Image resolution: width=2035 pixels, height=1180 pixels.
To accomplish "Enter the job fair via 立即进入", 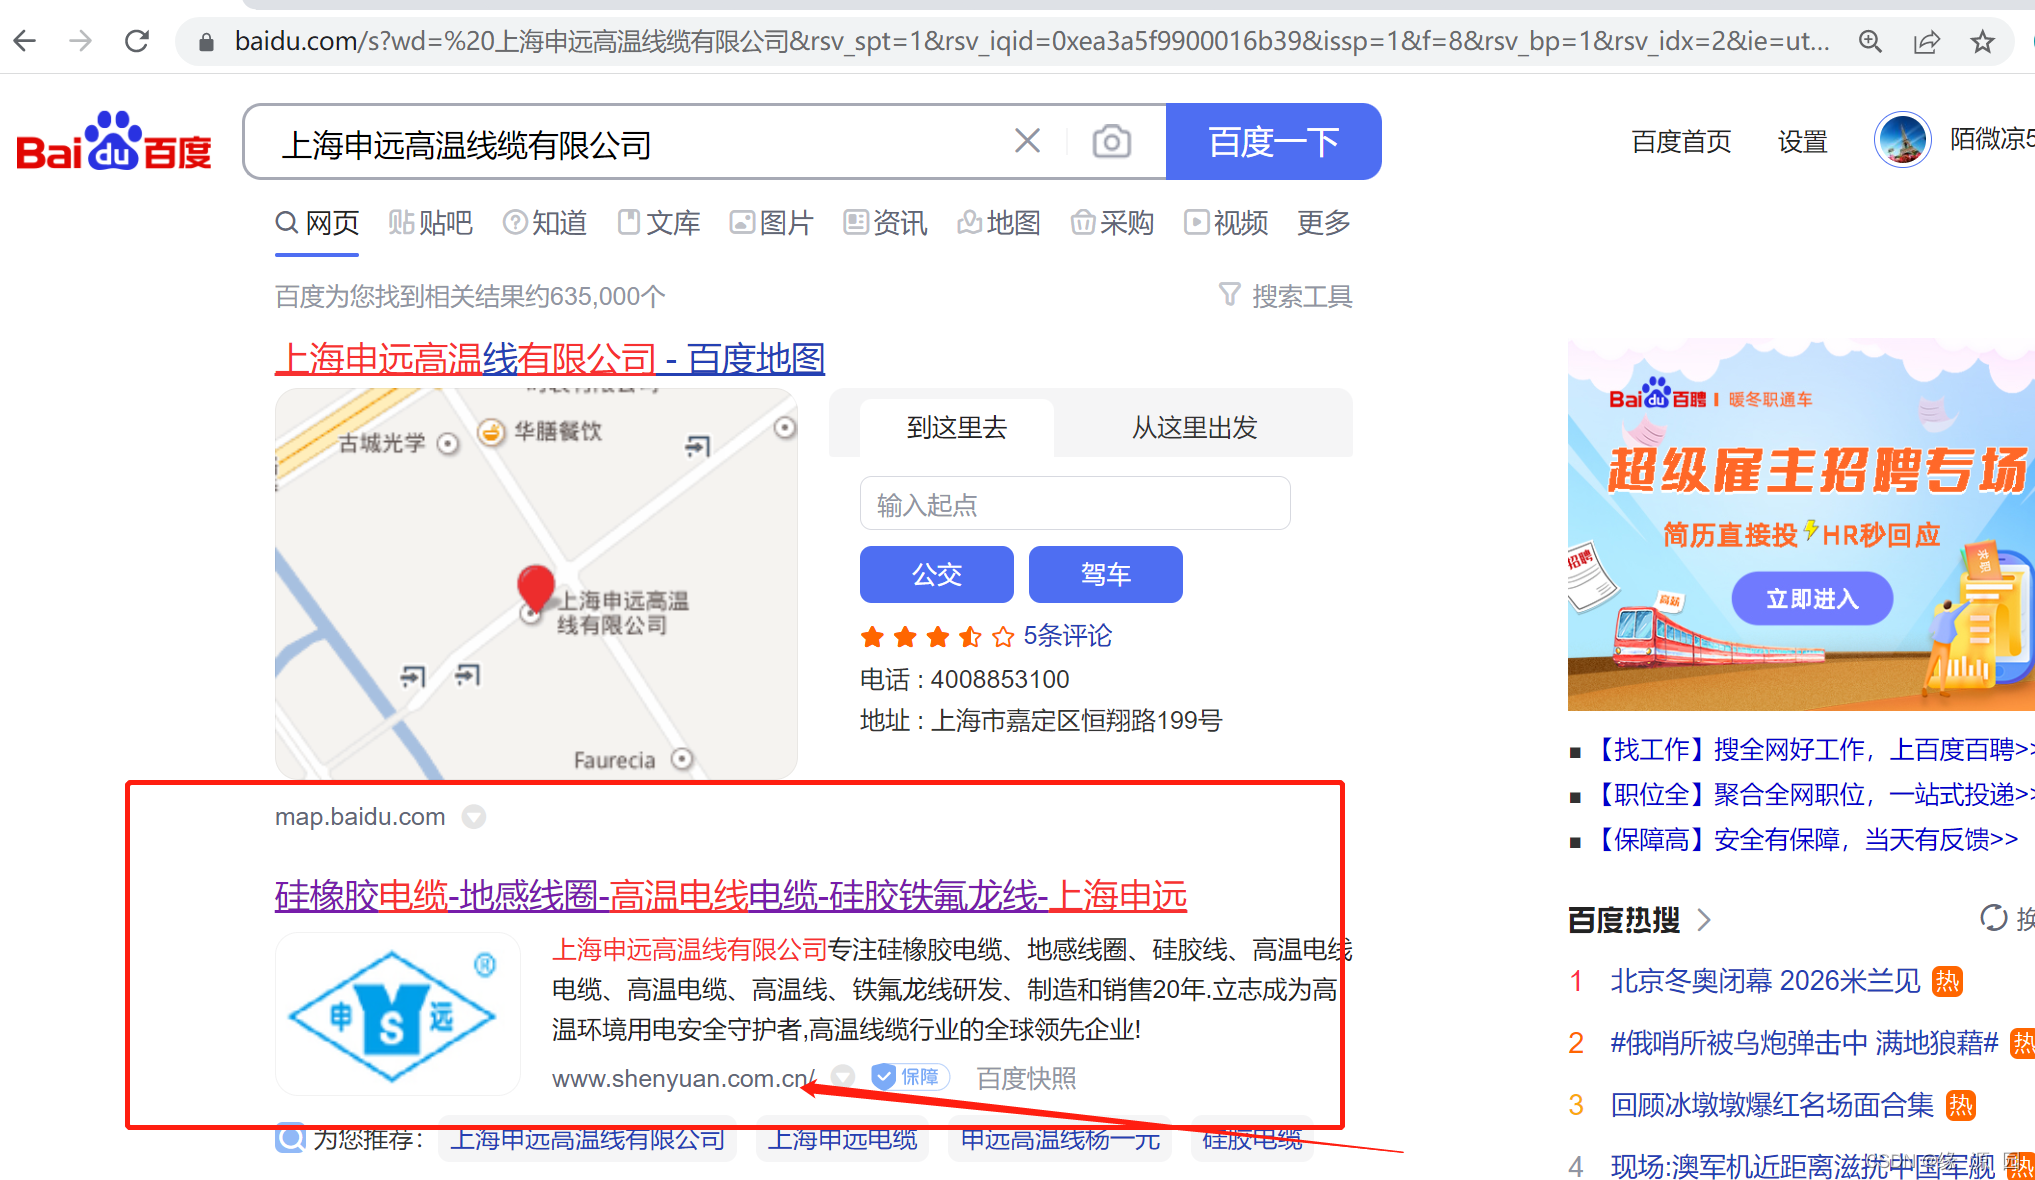I will 1812,598.
